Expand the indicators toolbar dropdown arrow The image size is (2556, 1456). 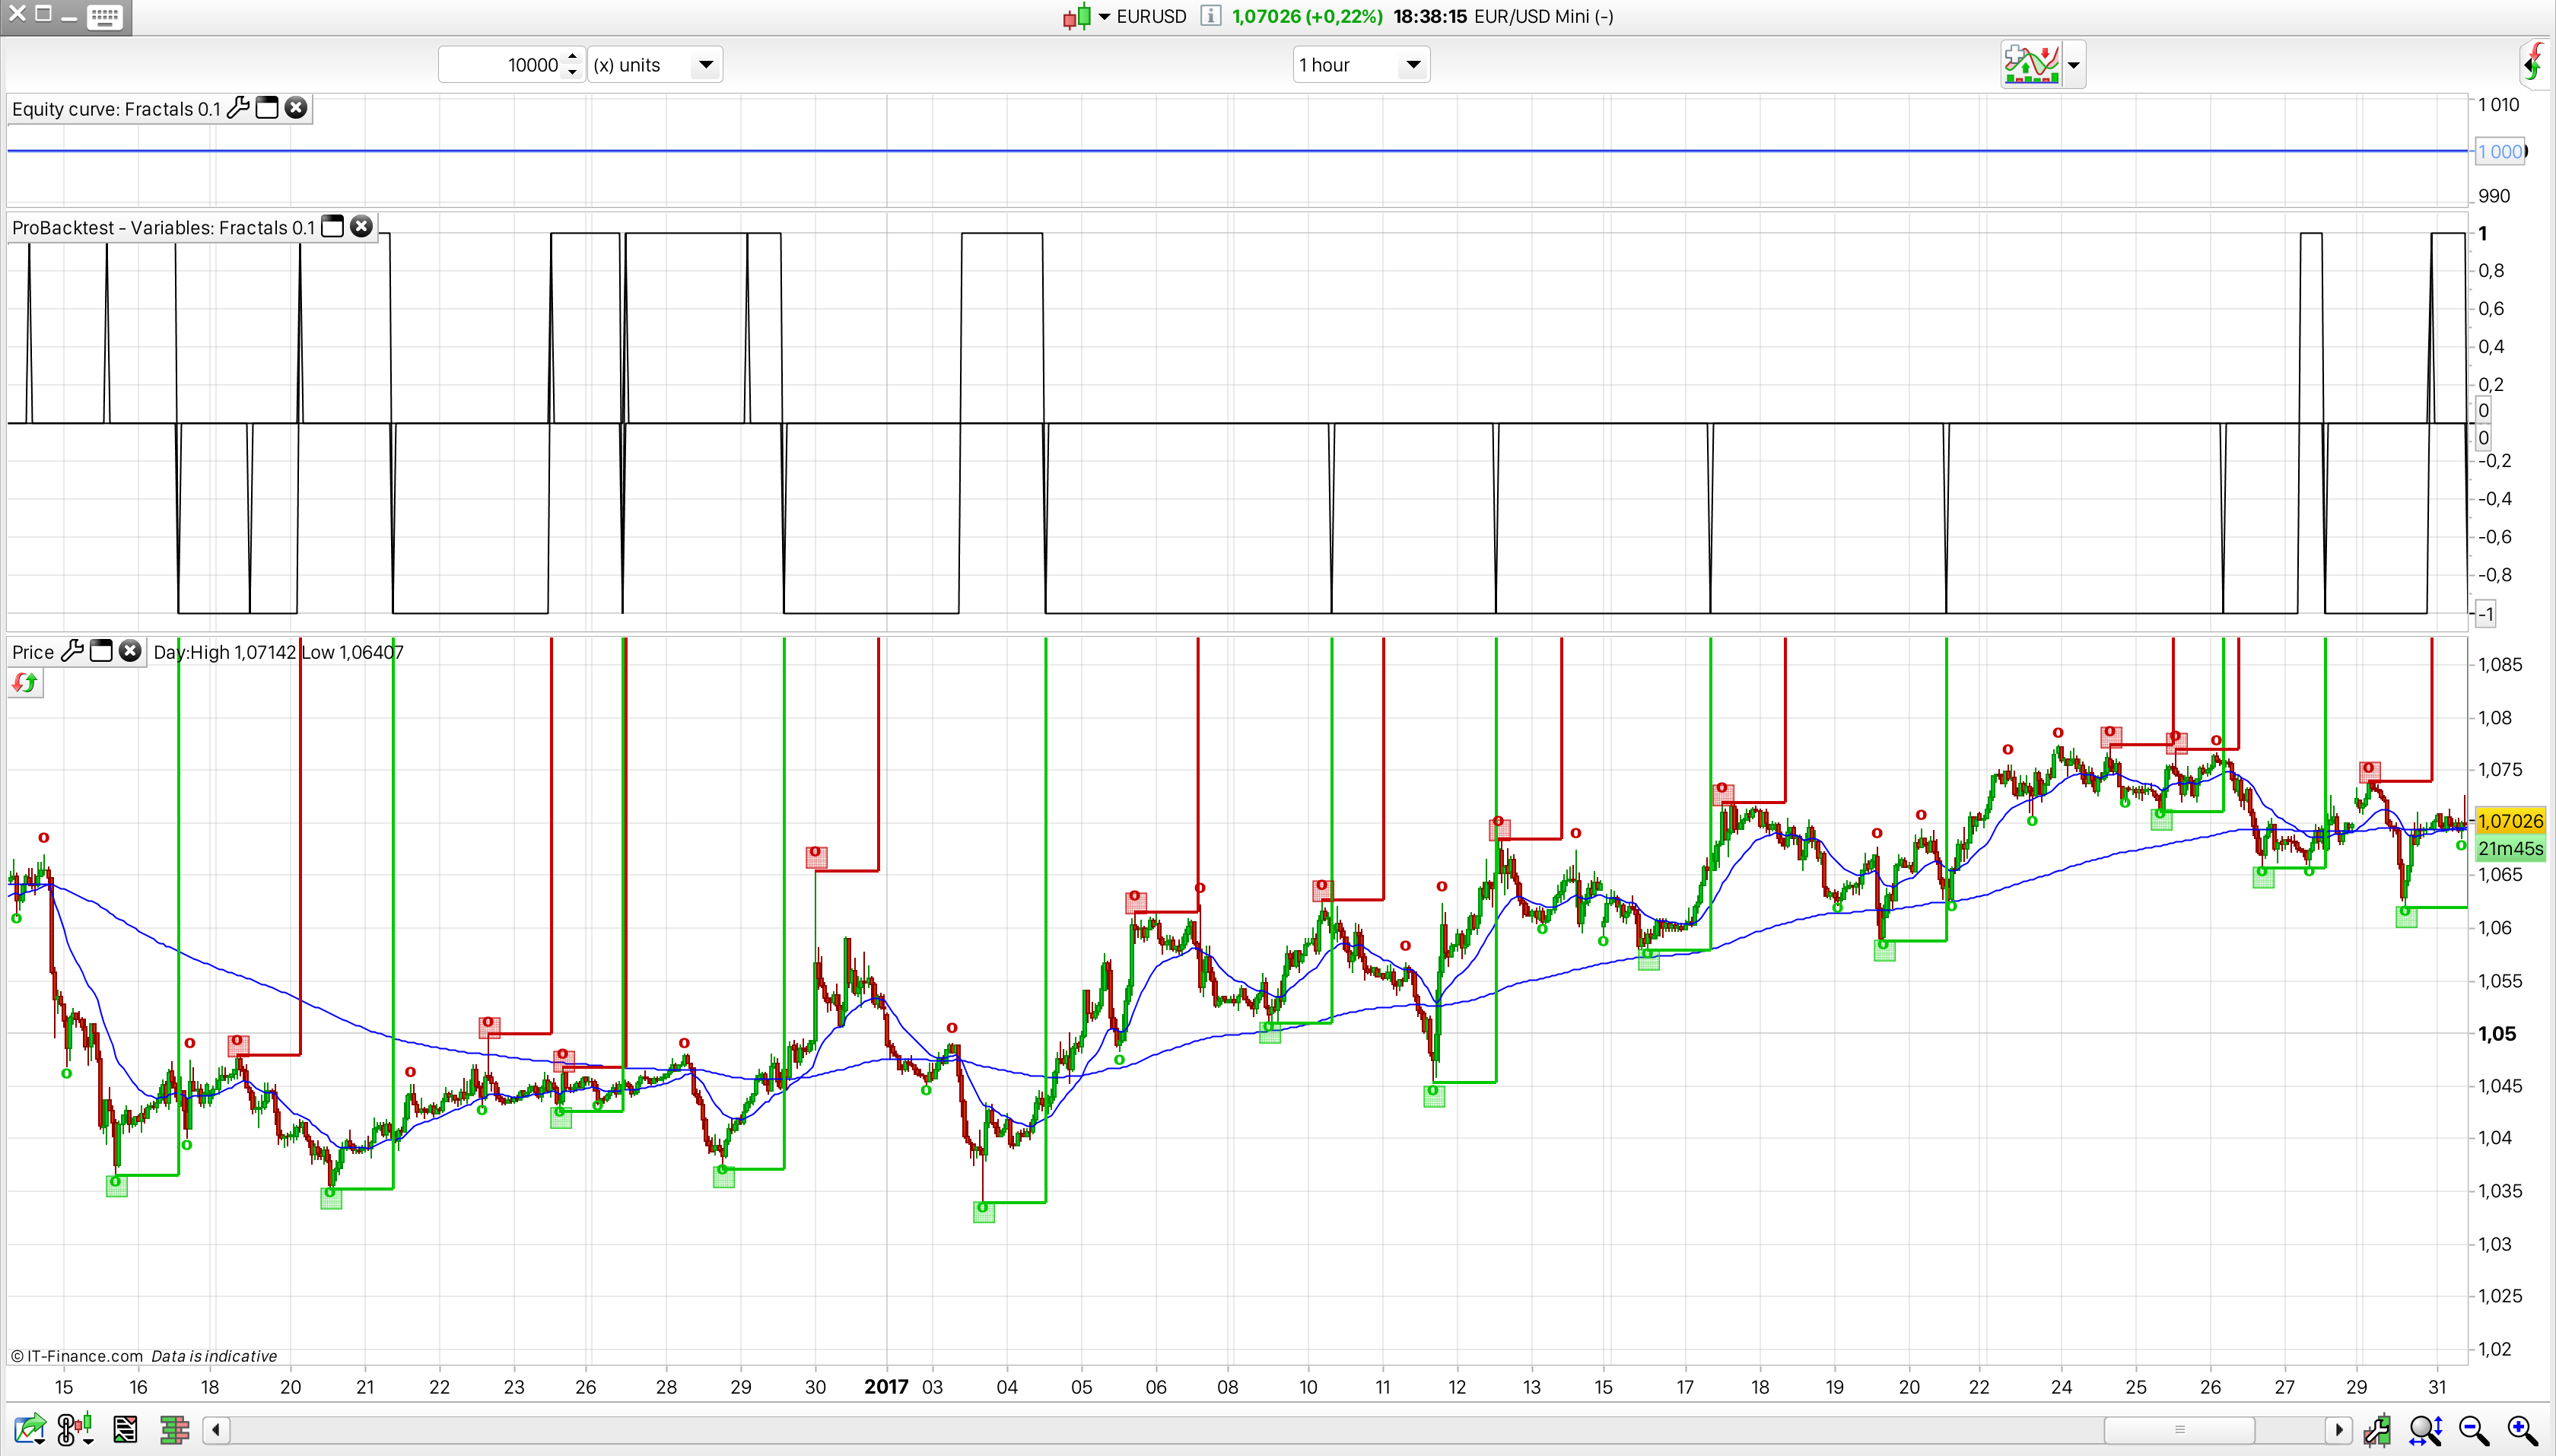click(x=2073, y=66)
